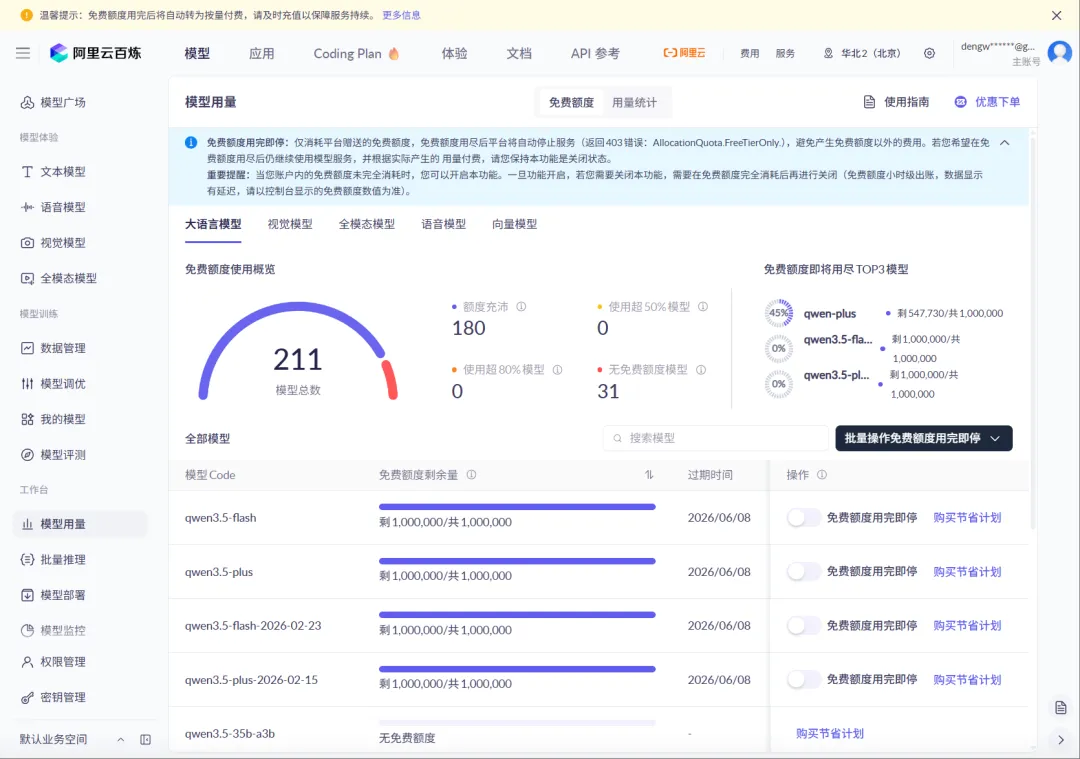Switch to 视觉模型 category tab
Viewport: 1080px width, 759px height.
290,224
